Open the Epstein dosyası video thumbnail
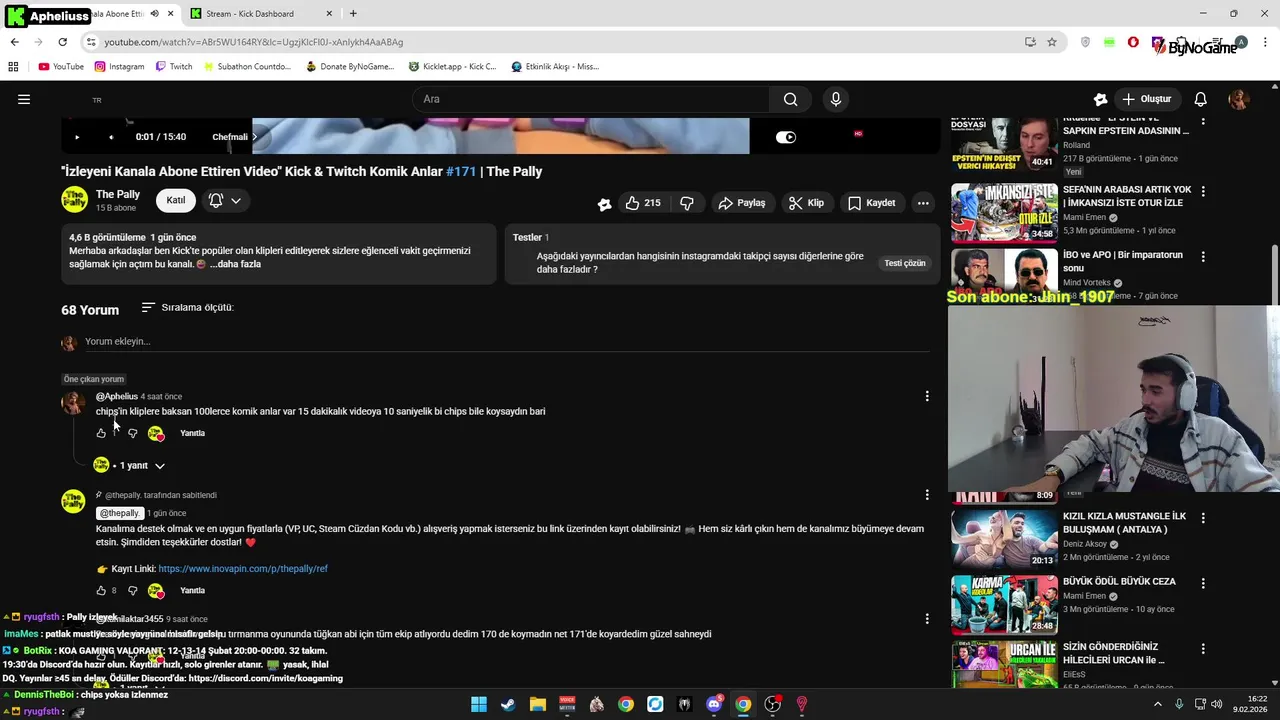 [x=1003, y=143]
